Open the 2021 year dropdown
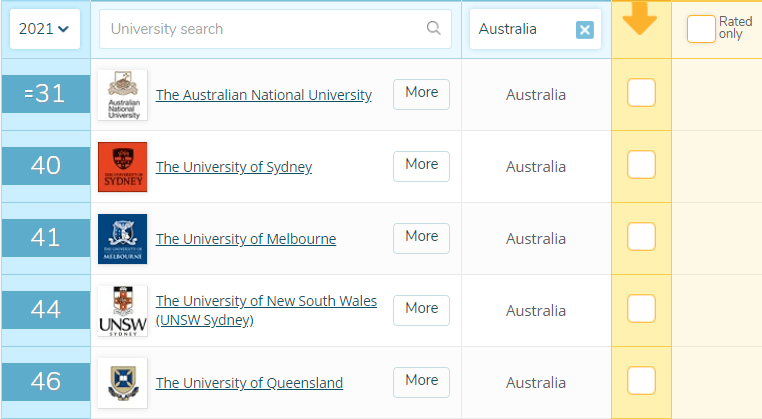 tap(44, 29)
